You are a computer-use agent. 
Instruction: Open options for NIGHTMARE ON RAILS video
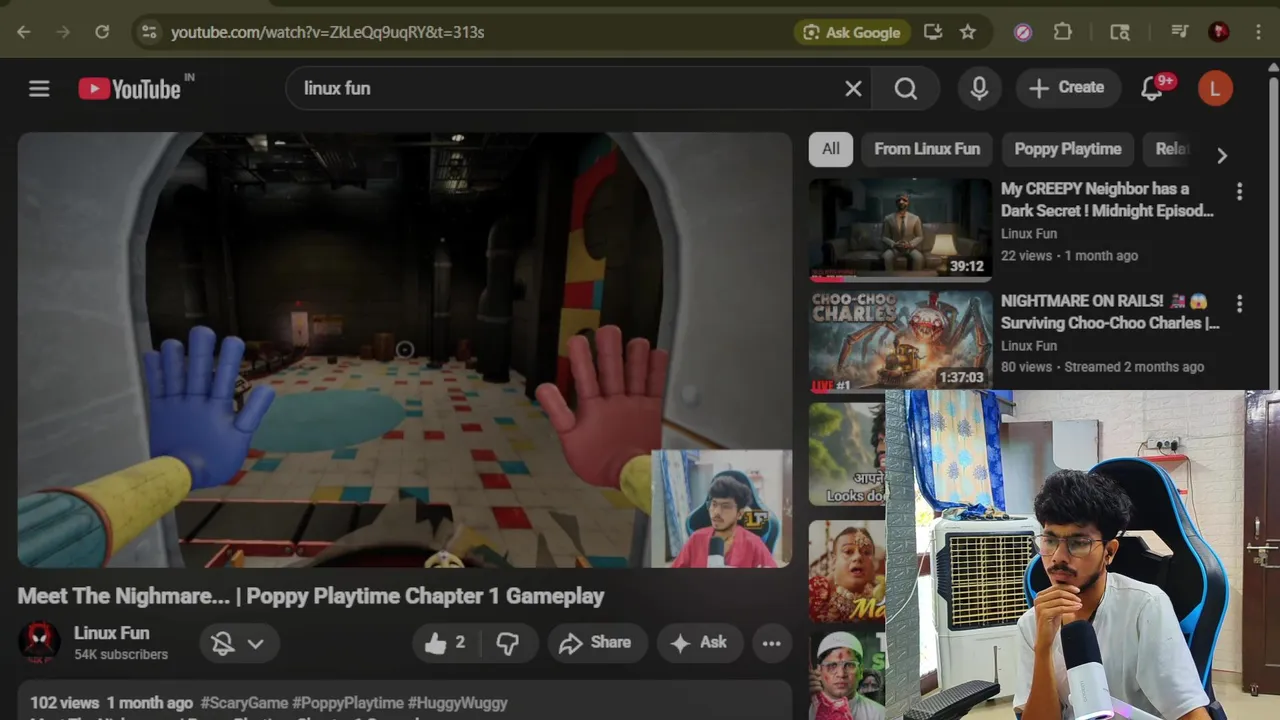pyautogui.click(x=1239, y=303)
